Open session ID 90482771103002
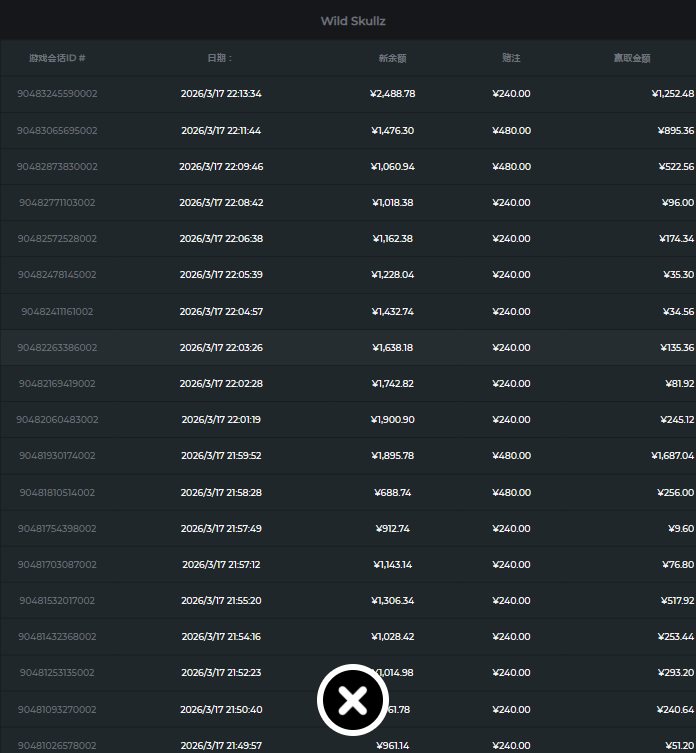The height and width of the screenshot is (753, 696). [x=57, y=202]
